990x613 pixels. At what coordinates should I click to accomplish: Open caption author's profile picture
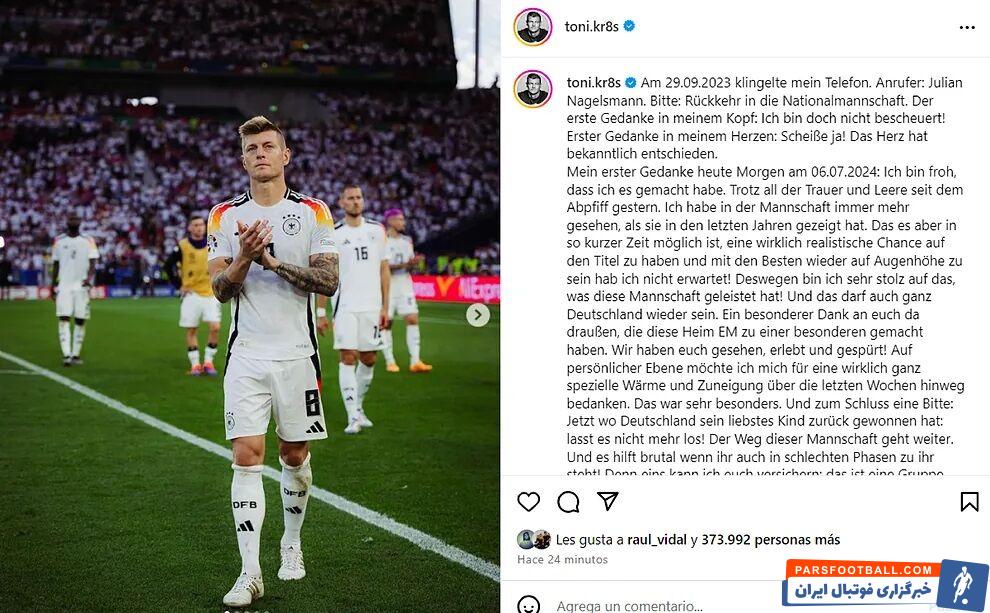(x=533, y=88)
